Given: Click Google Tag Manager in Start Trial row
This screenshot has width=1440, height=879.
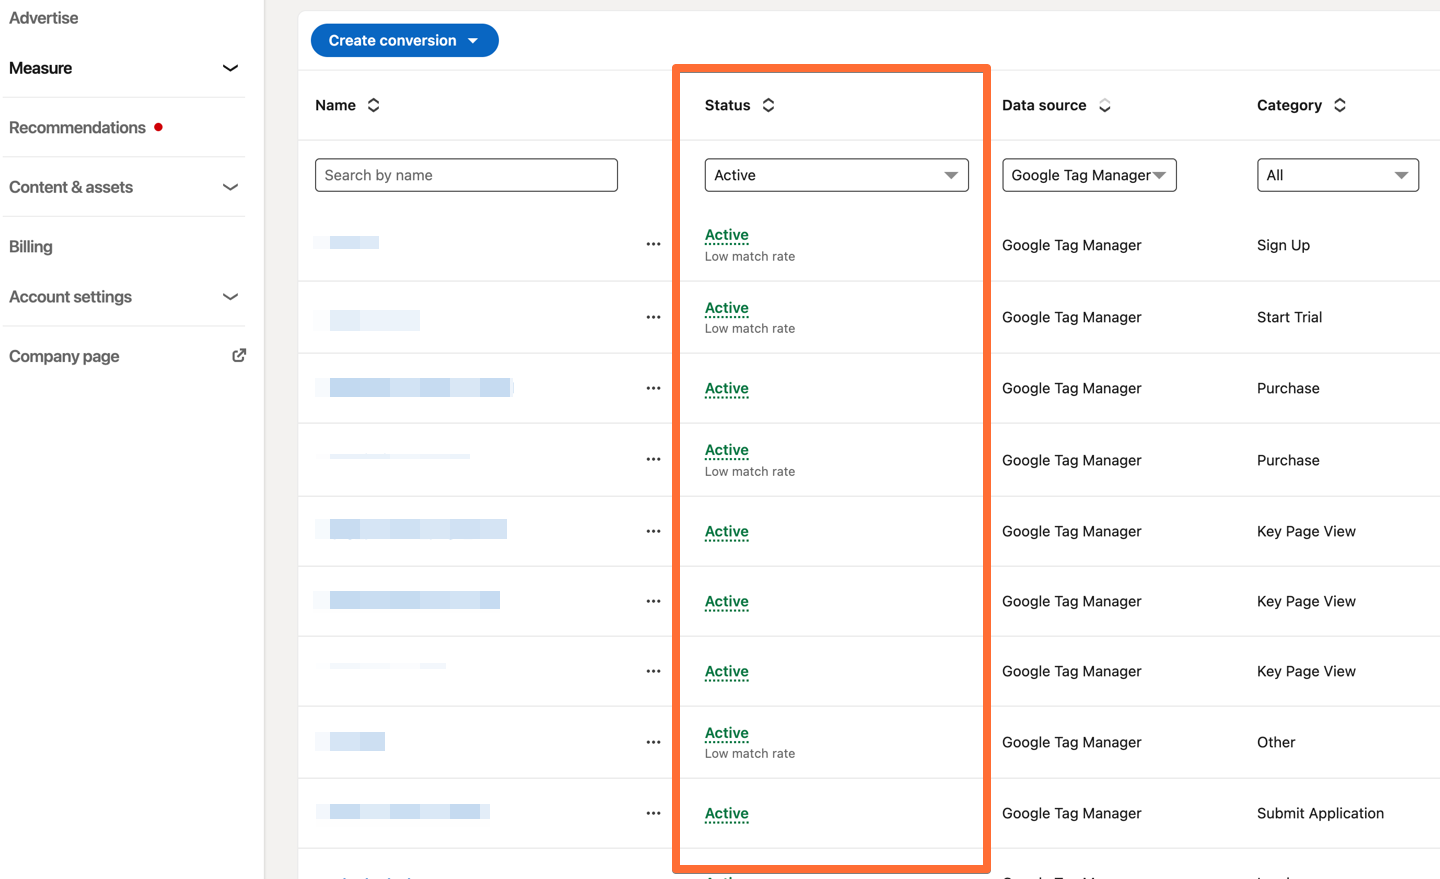Looking at the screenshot, I should tap(1071, 317).
